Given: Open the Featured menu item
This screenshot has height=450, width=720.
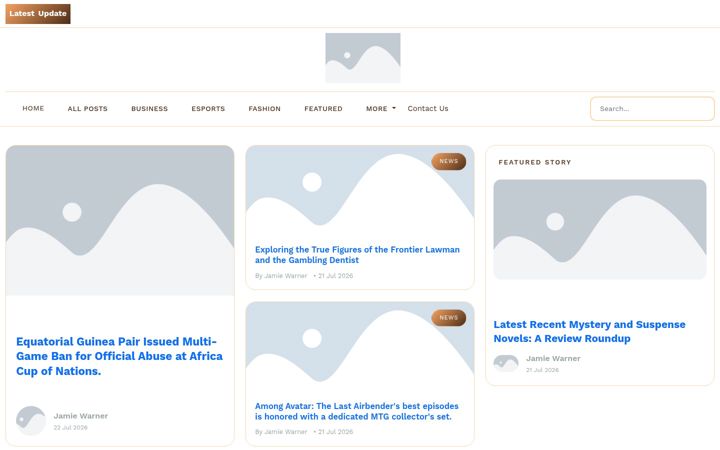Looking at the screenshot, I should [x=323, y=109].
